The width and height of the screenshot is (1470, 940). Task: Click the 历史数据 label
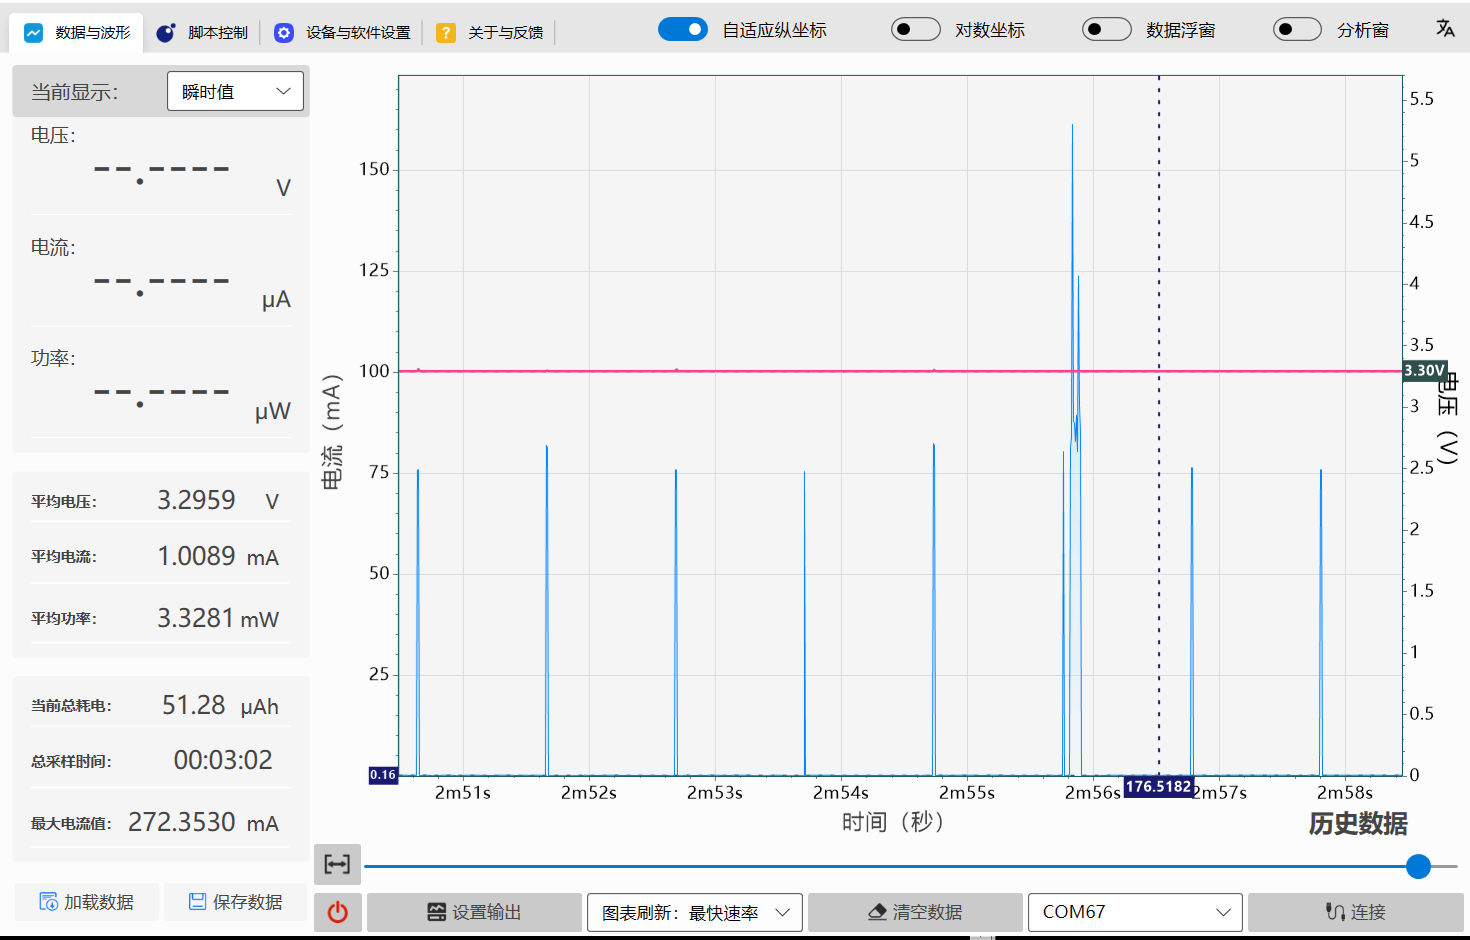tap(1358, 823)
